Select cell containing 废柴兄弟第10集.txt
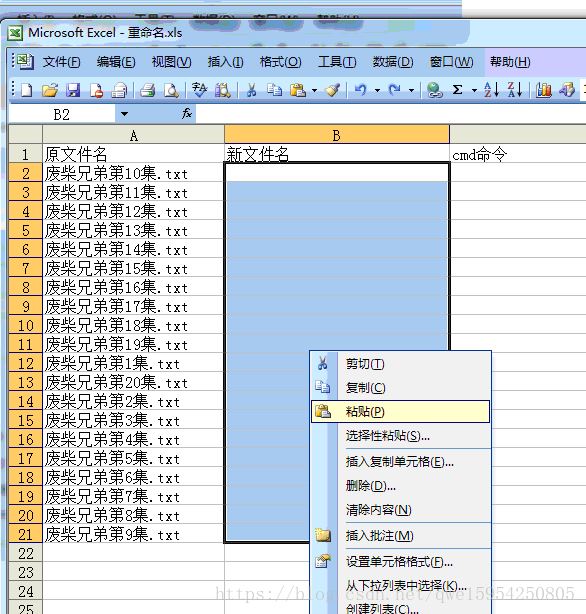Viewport: 586px width, 614px height. tap(133, 173)
